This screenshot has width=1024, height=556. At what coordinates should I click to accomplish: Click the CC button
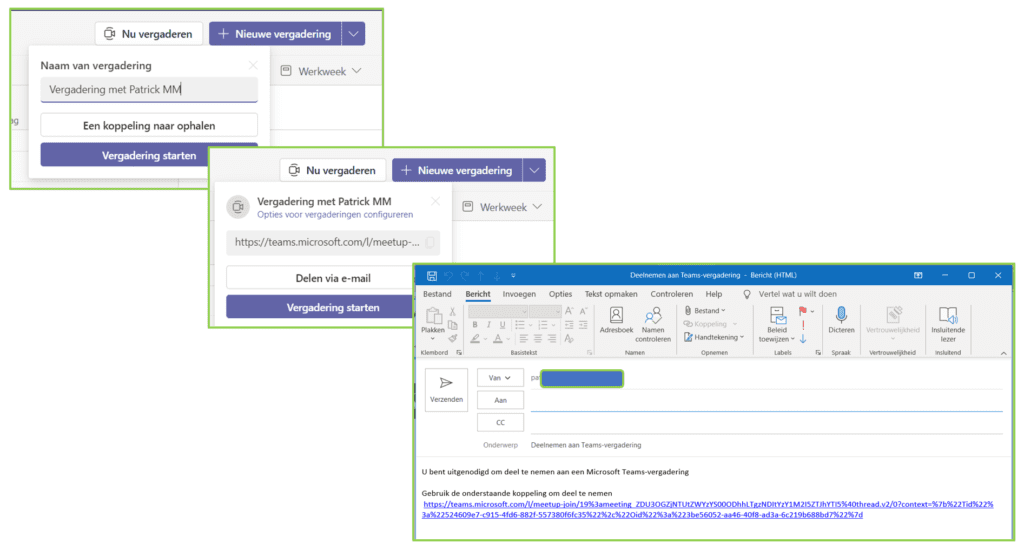[x=500, y=423]
